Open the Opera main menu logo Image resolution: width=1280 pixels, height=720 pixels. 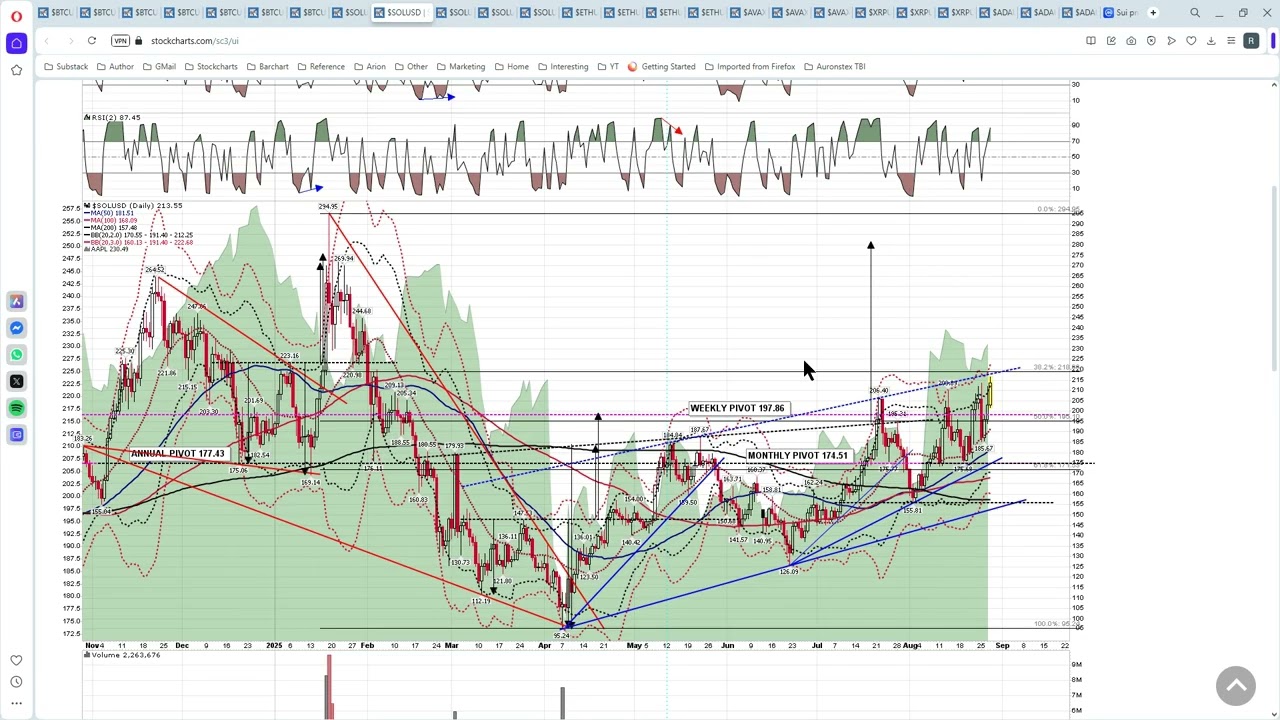(16, 16)
